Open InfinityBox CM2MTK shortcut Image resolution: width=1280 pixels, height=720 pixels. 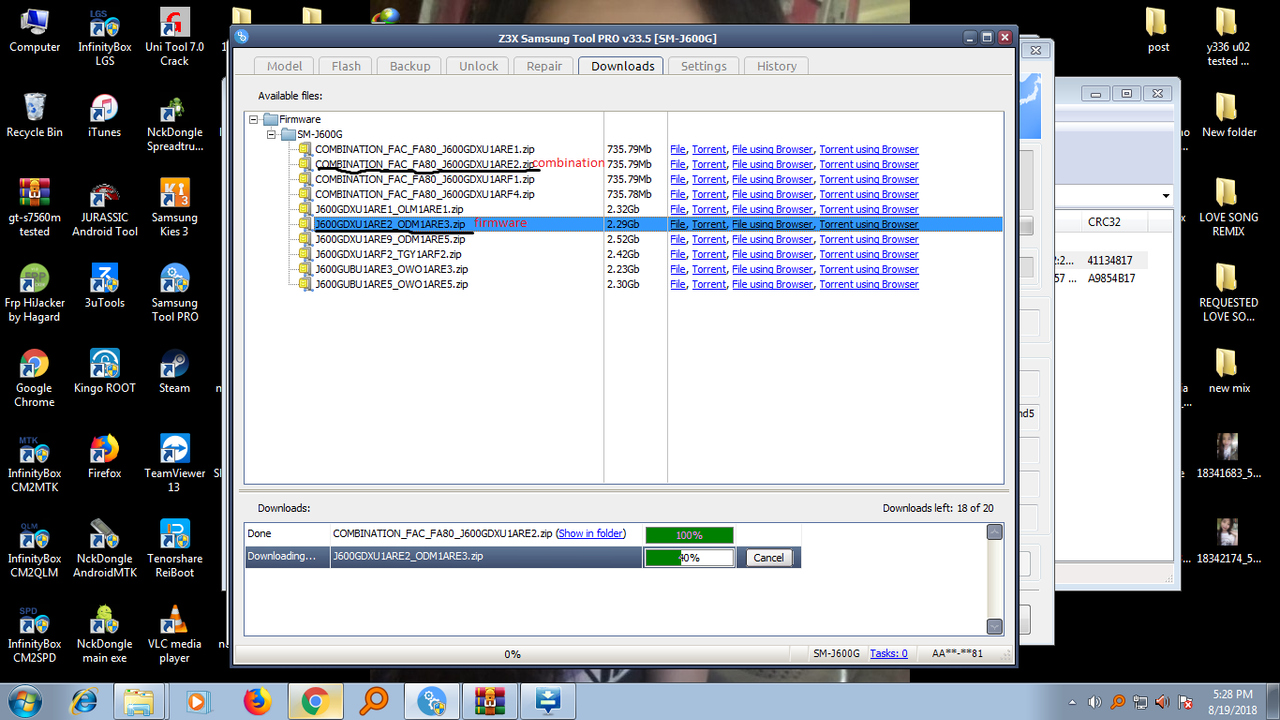(x=34, y=464)
